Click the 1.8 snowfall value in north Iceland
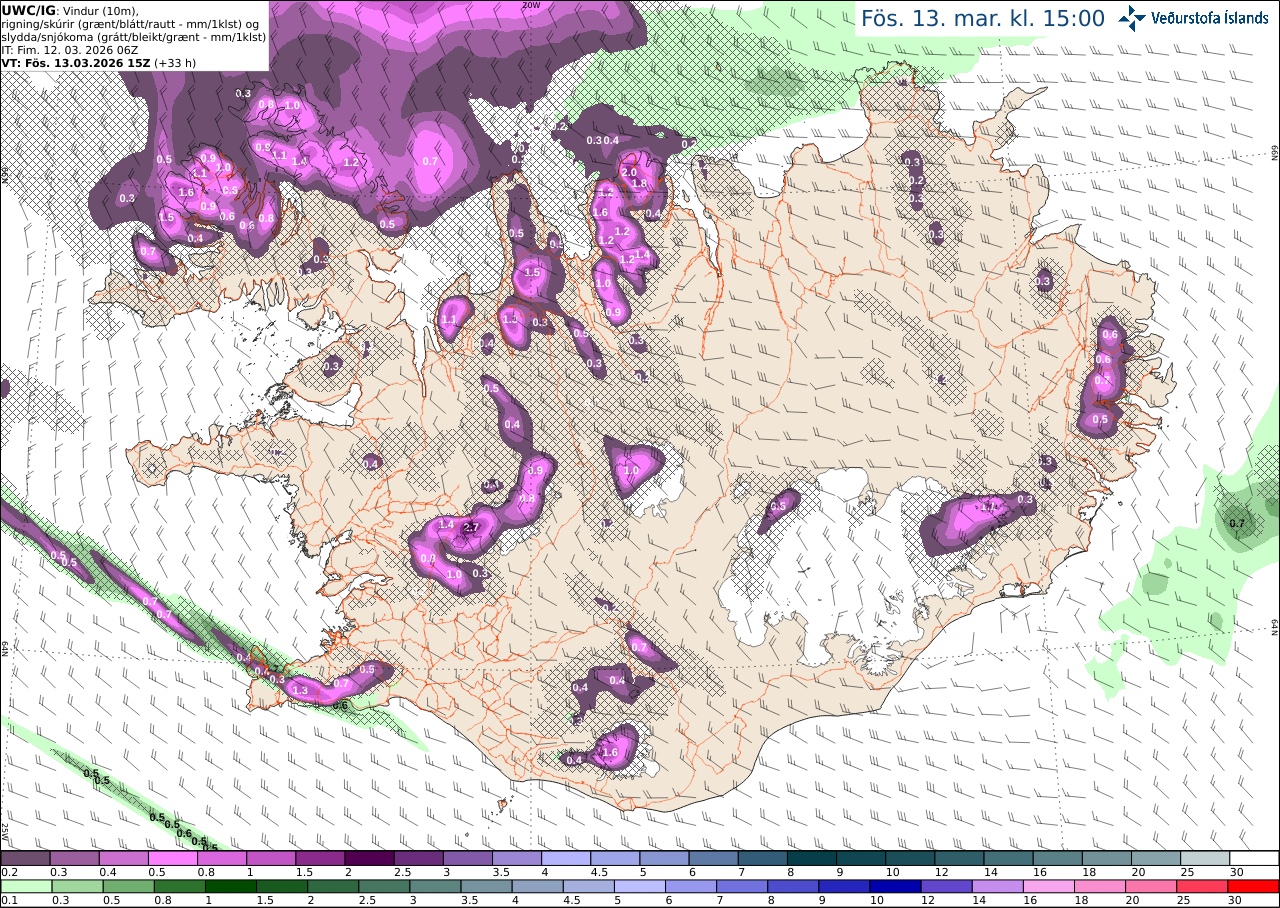This screenshot has height=908, width=1280. click(641, 184)
